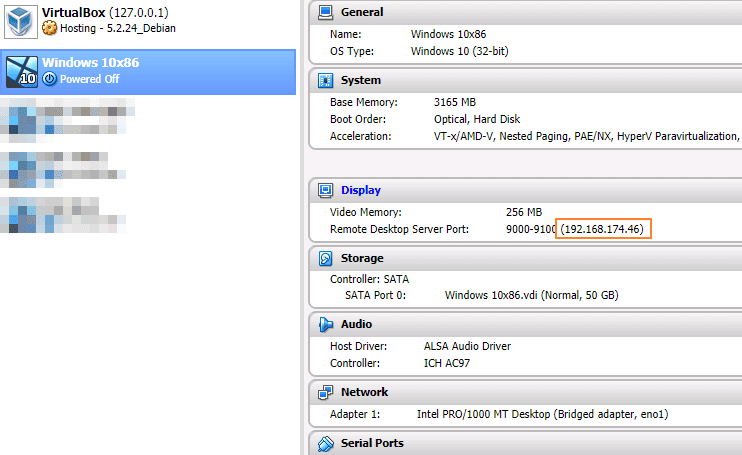742x455 pixels.
Task: Open the Storage settings header
Action: pyautogui.click(x=362, y=258)
